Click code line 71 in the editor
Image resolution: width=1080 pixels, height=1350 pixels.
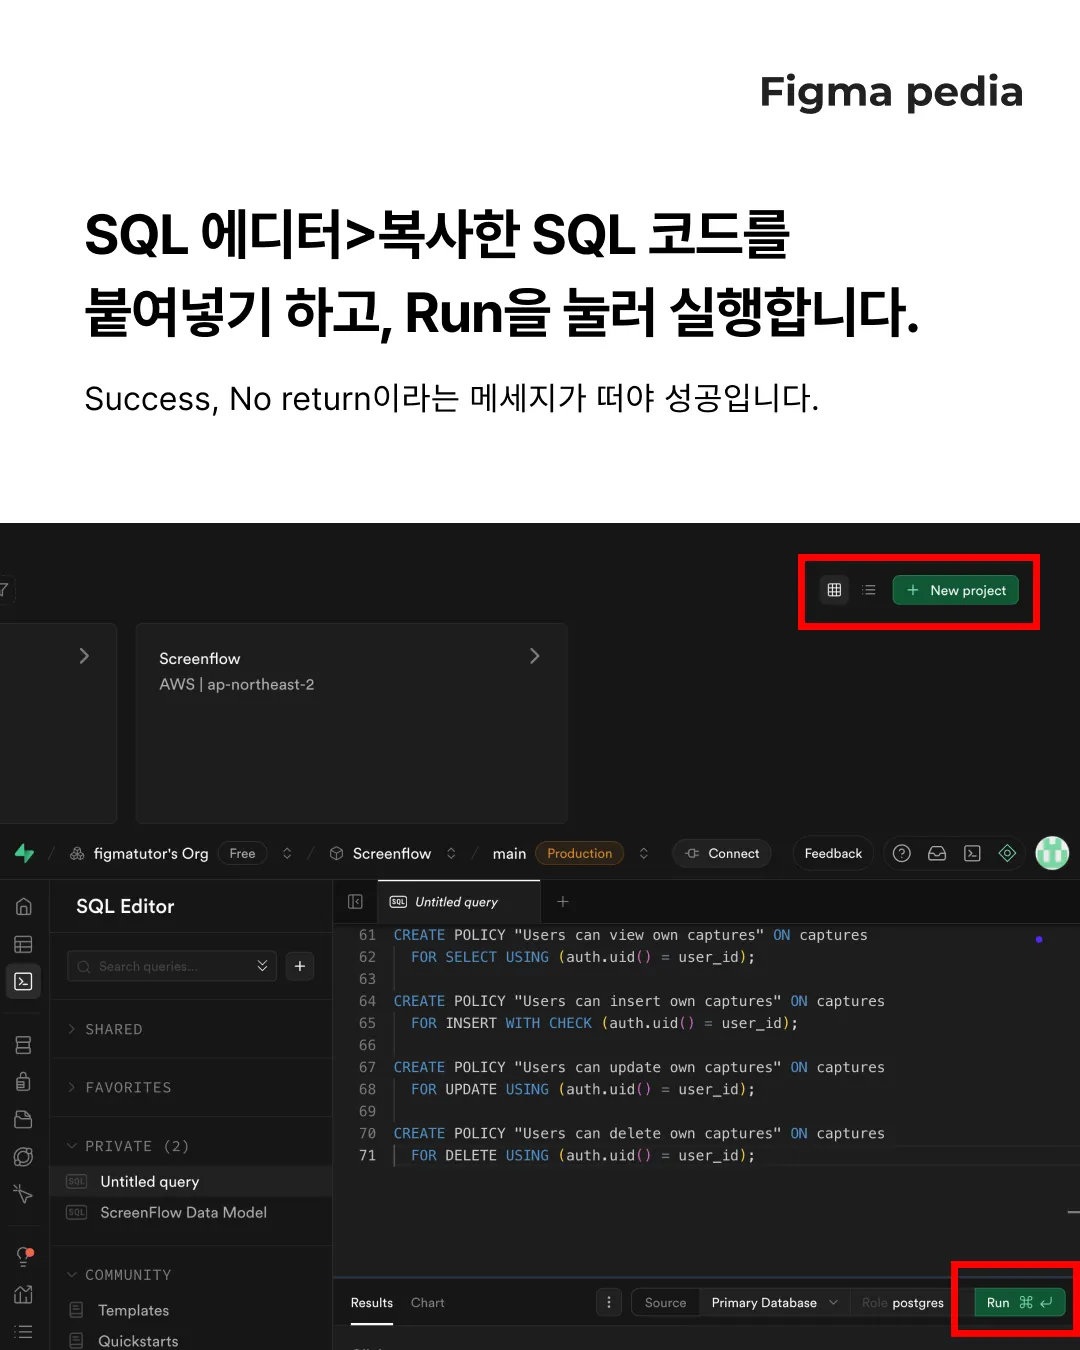(x=583, y=1155)
